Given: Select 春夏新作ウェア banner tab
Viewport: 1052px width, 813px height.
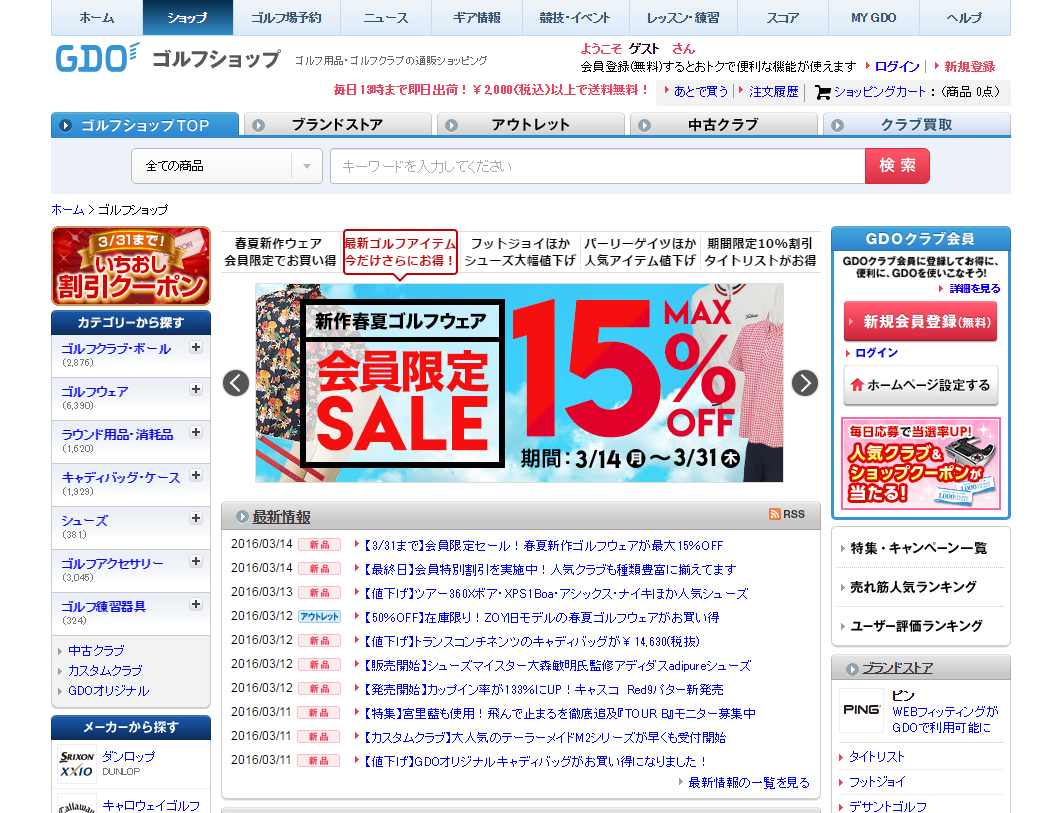Looking at the screenshot, I should coord(280,252).
